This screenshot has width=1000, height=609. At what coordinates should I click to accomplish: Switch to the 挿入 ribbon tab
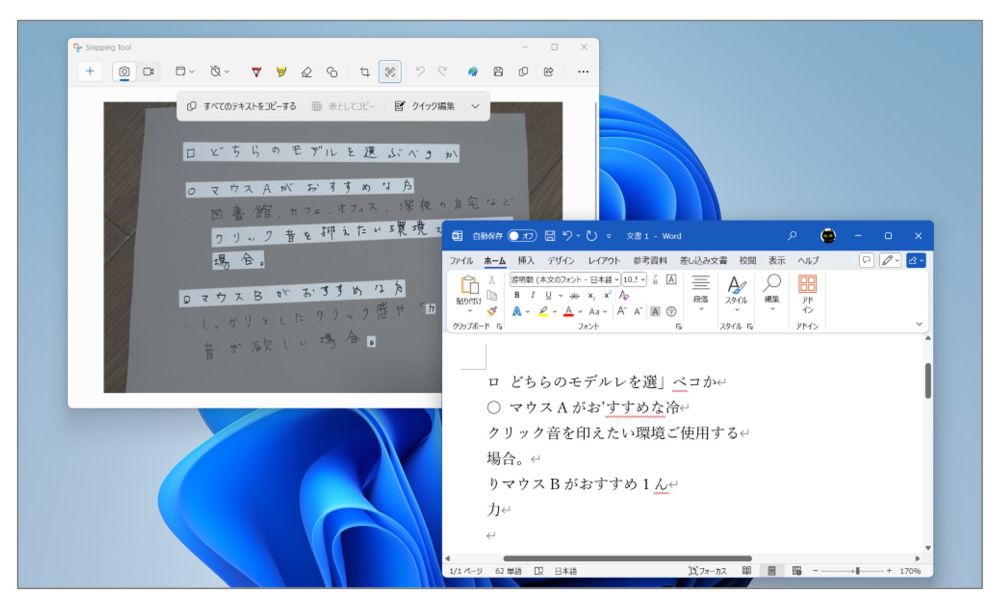(x=526, y=261)
